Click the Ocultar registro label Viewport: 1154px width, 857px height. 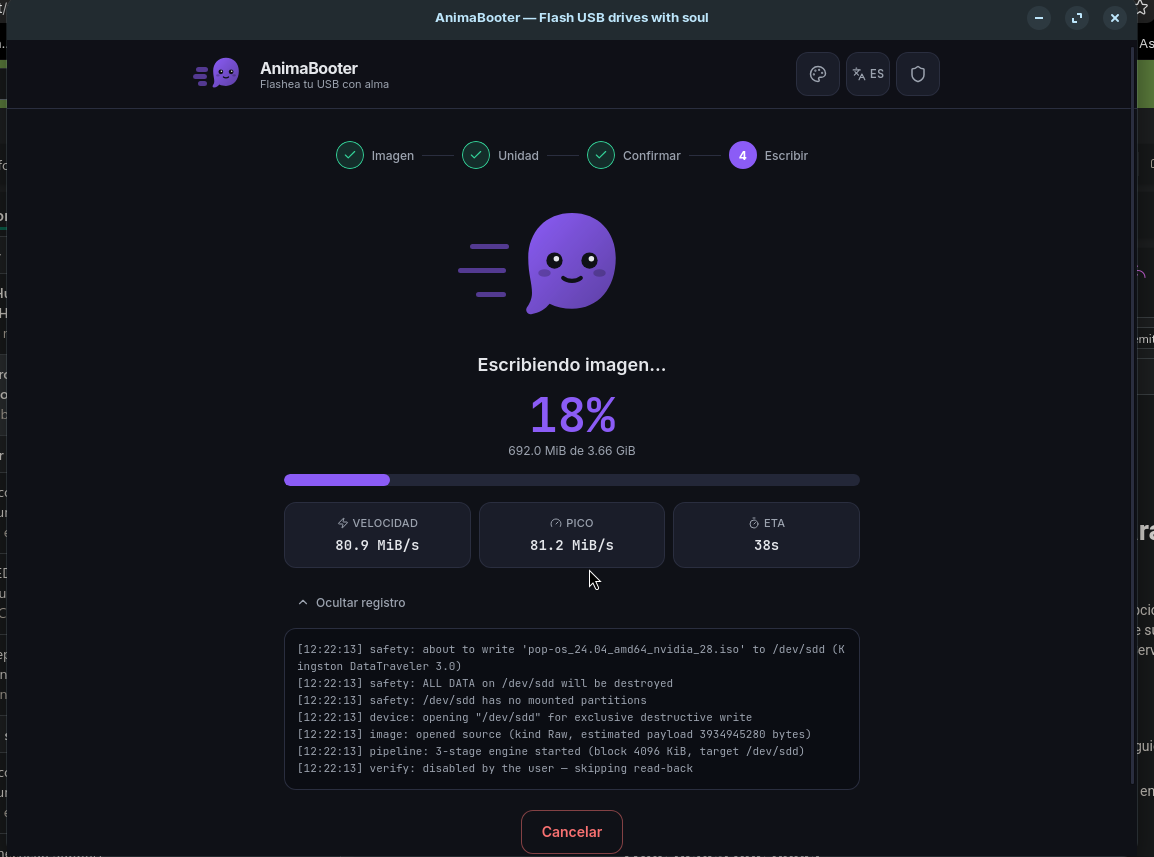(361, 602)
